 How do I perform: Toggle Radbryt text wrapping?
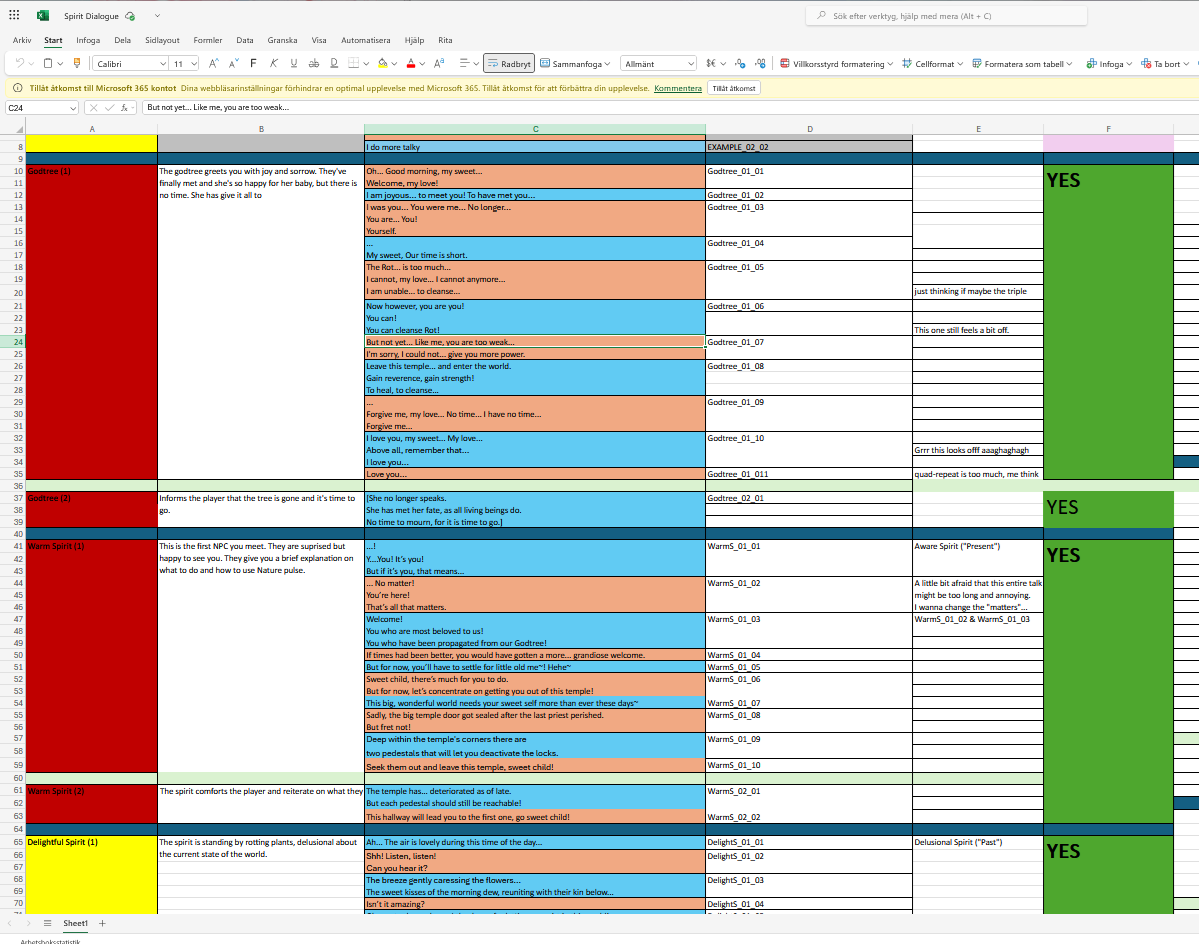tap(508, 63)
